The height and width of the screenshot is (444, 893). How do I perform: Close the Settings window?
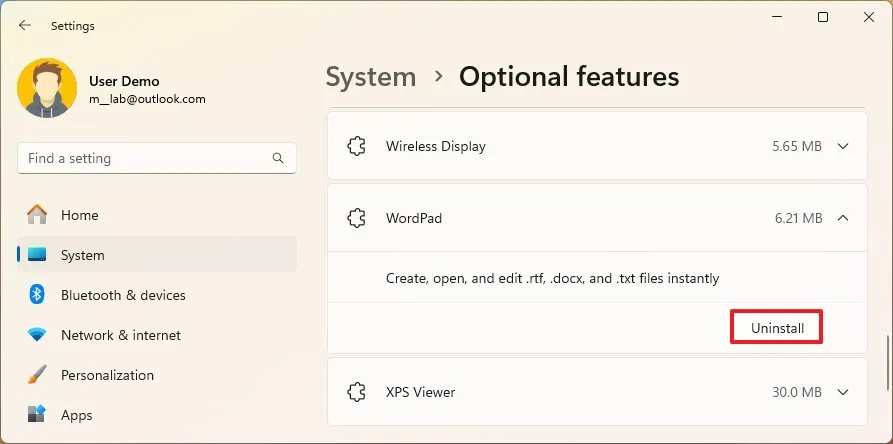pos(869,17)
